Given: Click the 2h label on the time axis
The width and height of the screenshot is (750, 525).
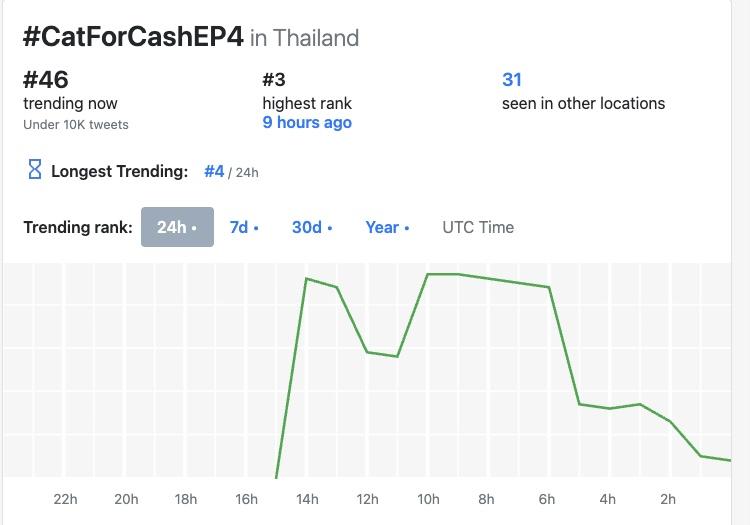Looking at the screenshot, I should click(x=668, y=499).
